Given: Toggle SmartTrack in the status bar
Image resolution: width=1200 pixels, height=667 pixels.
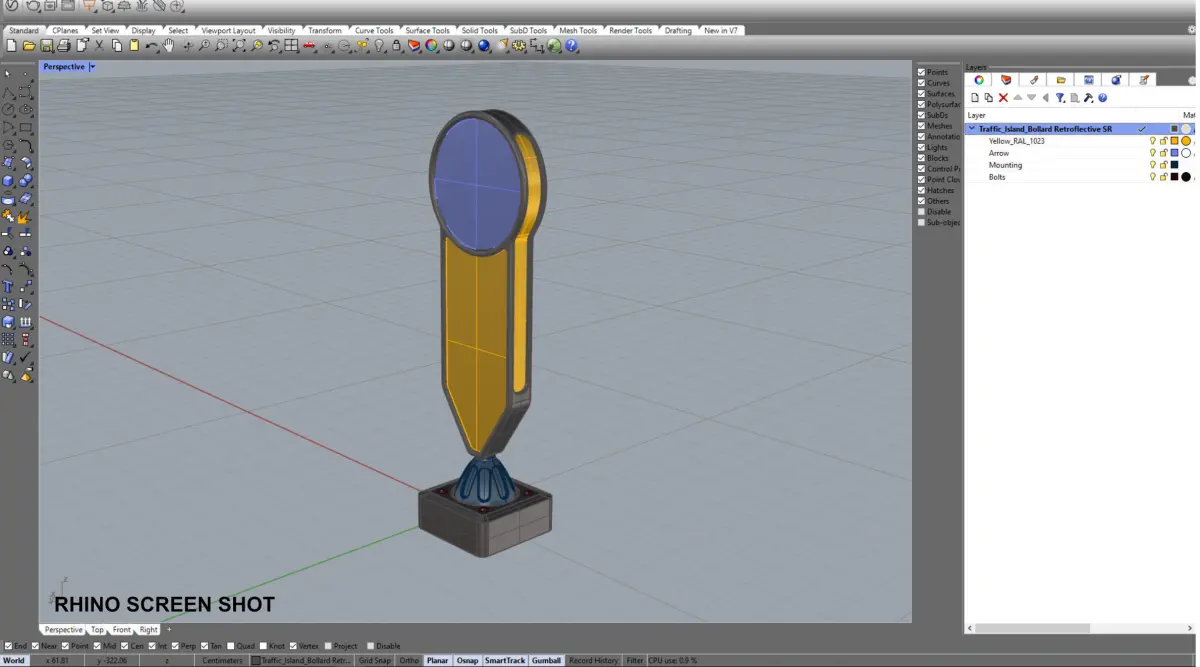Looking at the screenshot, I should point(505,660).
